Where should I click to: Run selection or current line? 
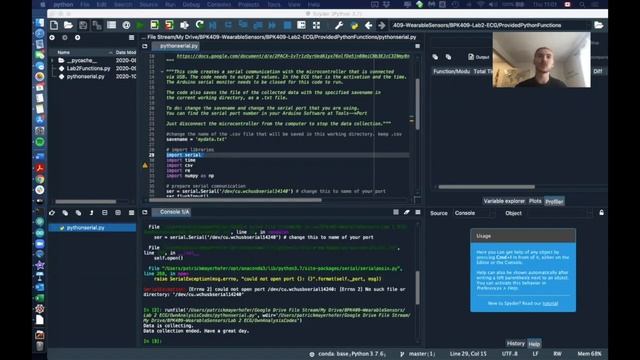184,25
